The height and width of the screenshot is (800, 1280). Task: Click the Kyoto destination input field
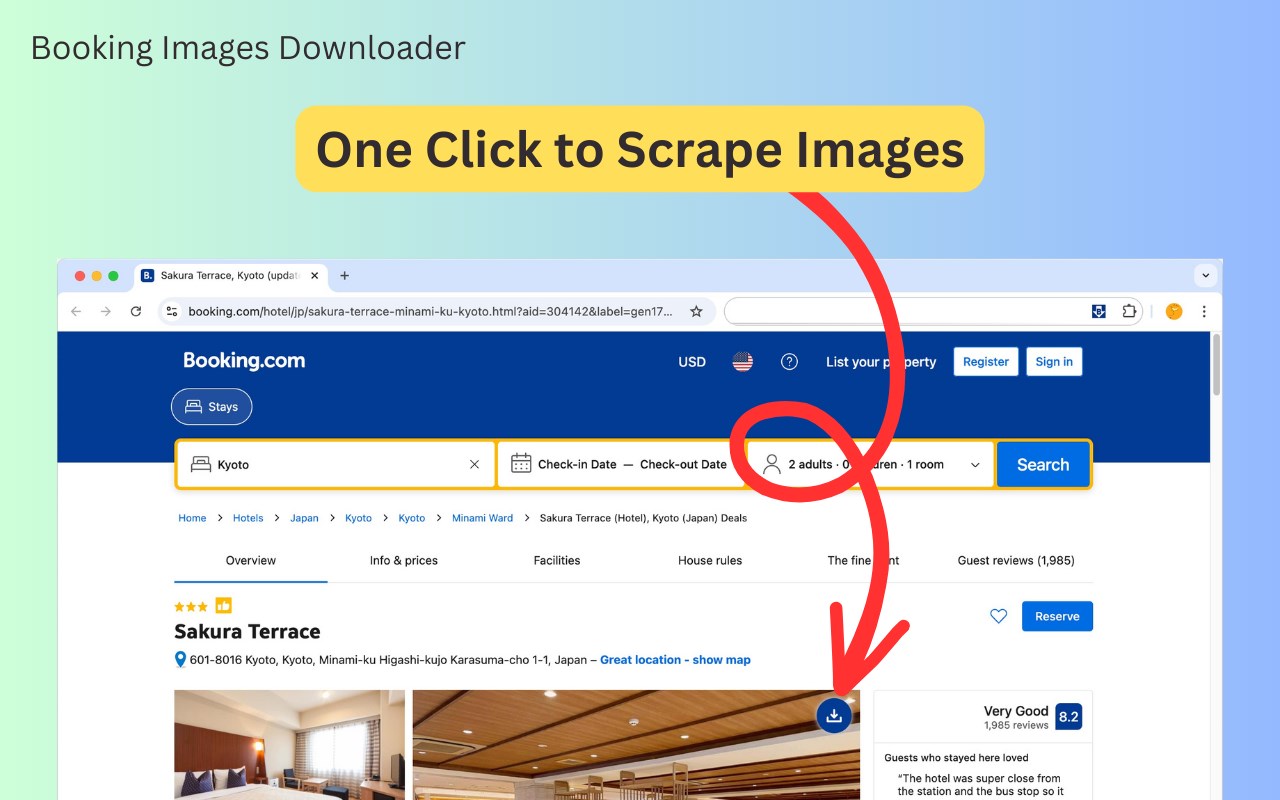click(x=336, y=464)
